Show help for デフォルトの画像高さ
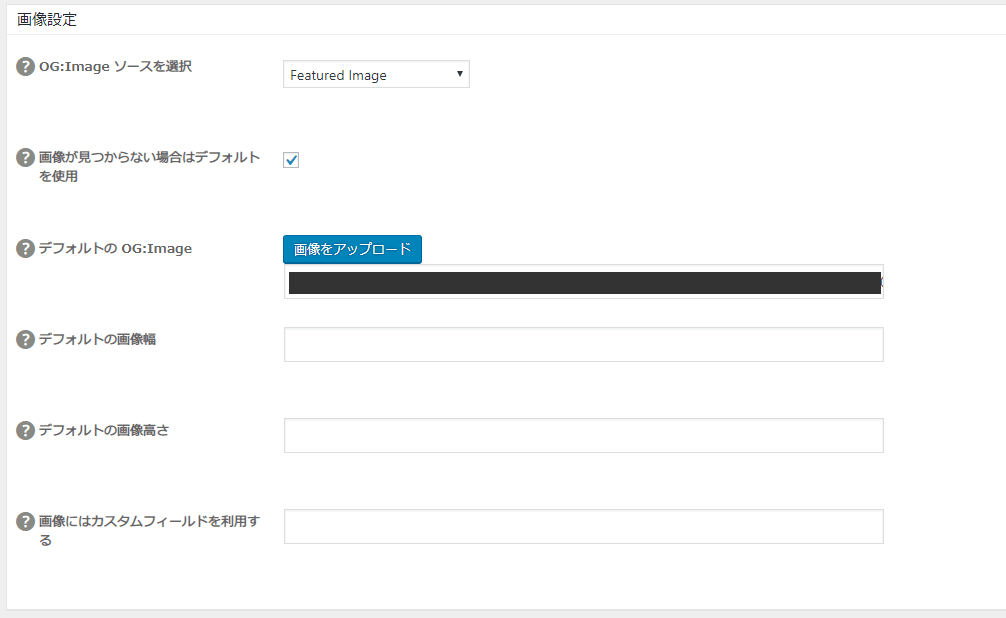The height and width of the screenshot is (618, 1006). [26, 431]
